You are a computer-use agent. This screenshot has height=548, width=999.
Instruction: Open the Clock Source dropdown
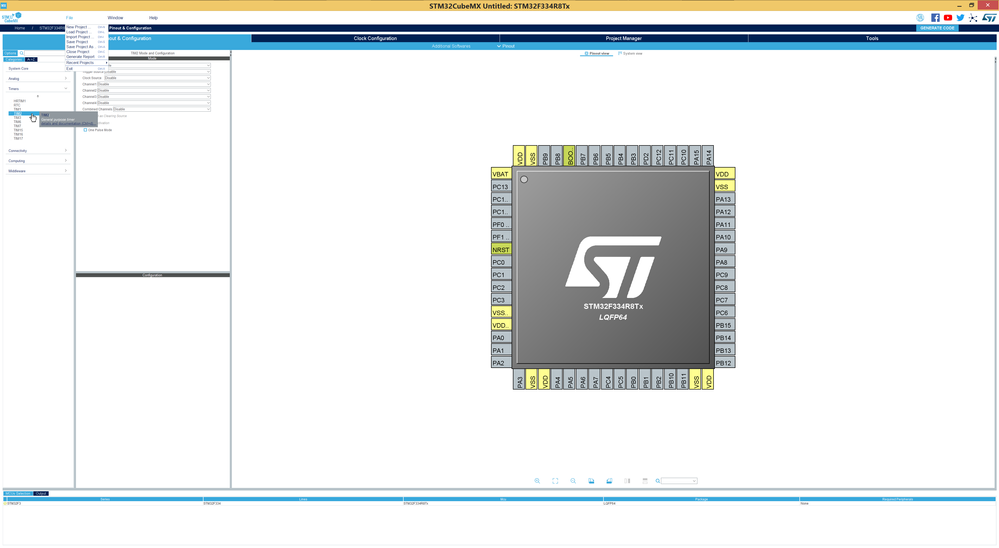[157, 78]
